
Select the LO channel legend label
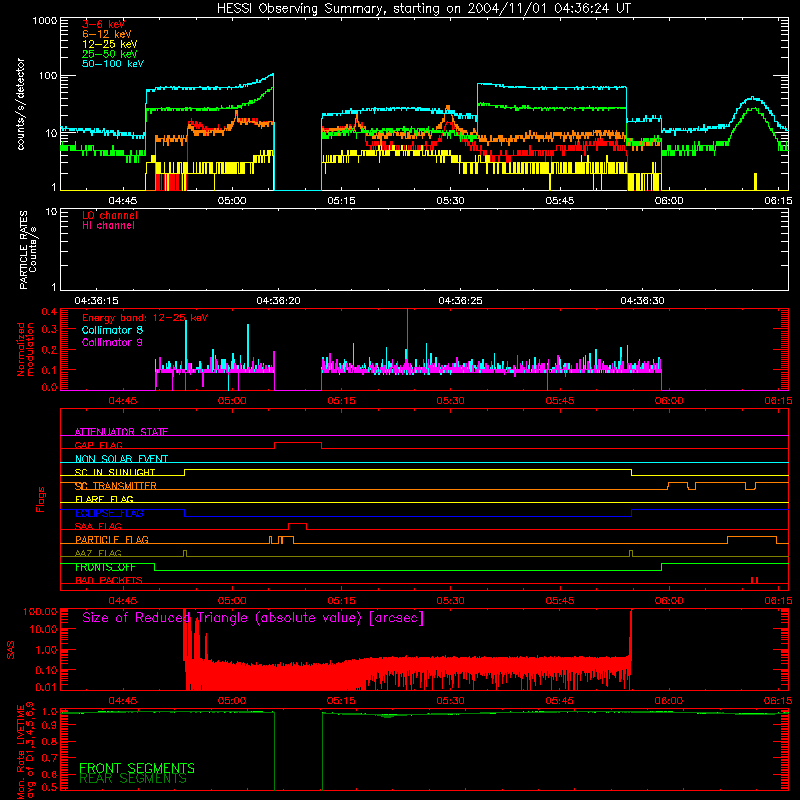tap(110, 215)
